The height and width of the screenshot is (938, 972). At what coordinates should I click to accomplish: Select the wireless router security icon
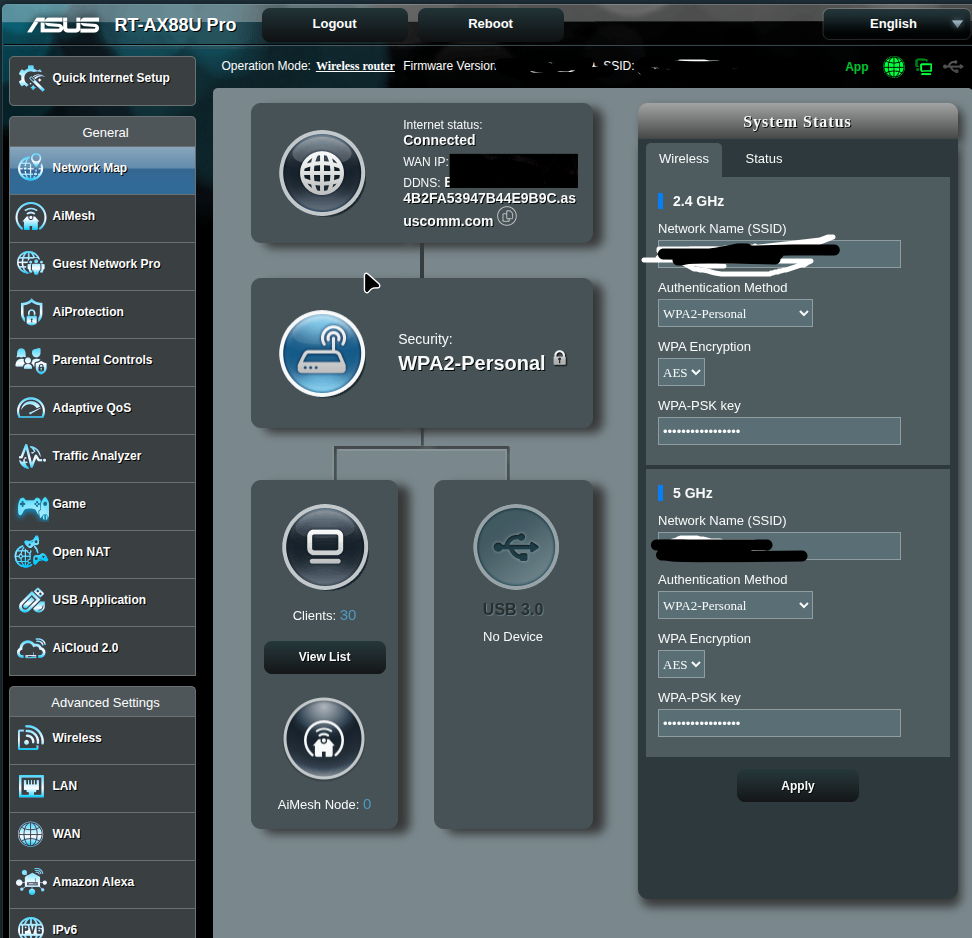click(x=322, y=353)
